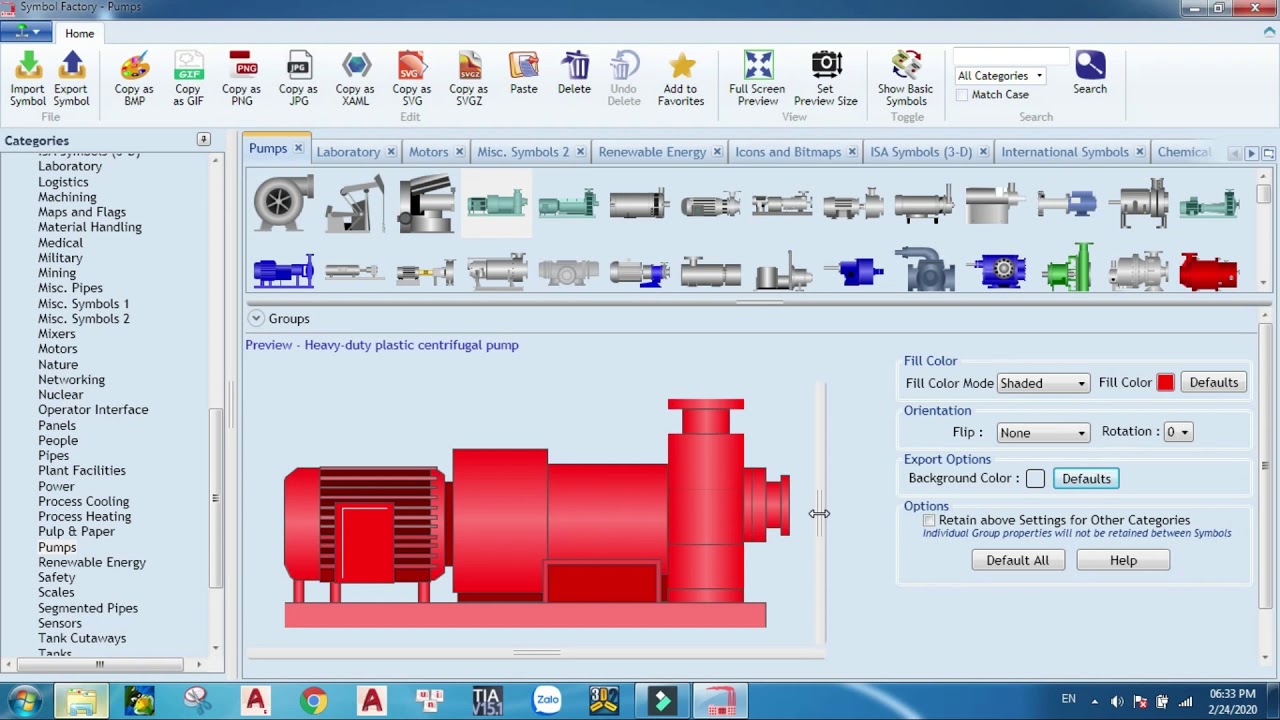1280x720 pixels.
Task: Click the Delete trash icon
Action: [x=575, y=74]
